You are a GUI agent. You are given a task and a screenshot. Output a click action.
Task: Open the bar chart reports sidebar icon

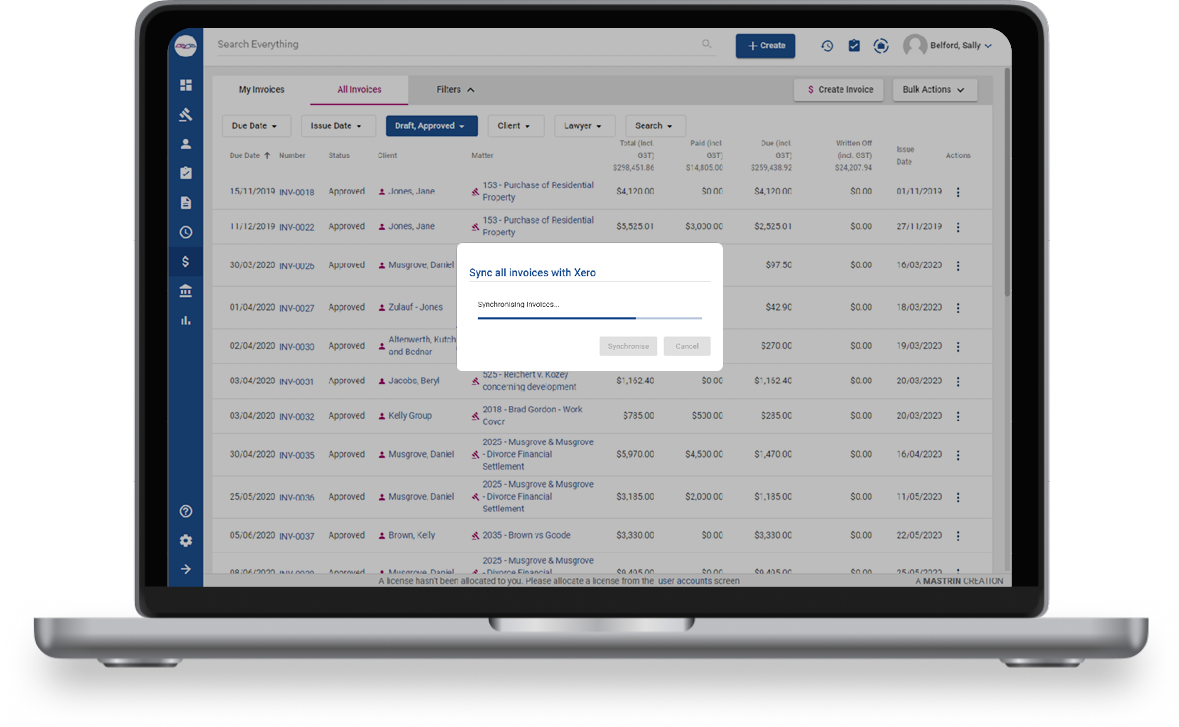(x=185, y=321)
